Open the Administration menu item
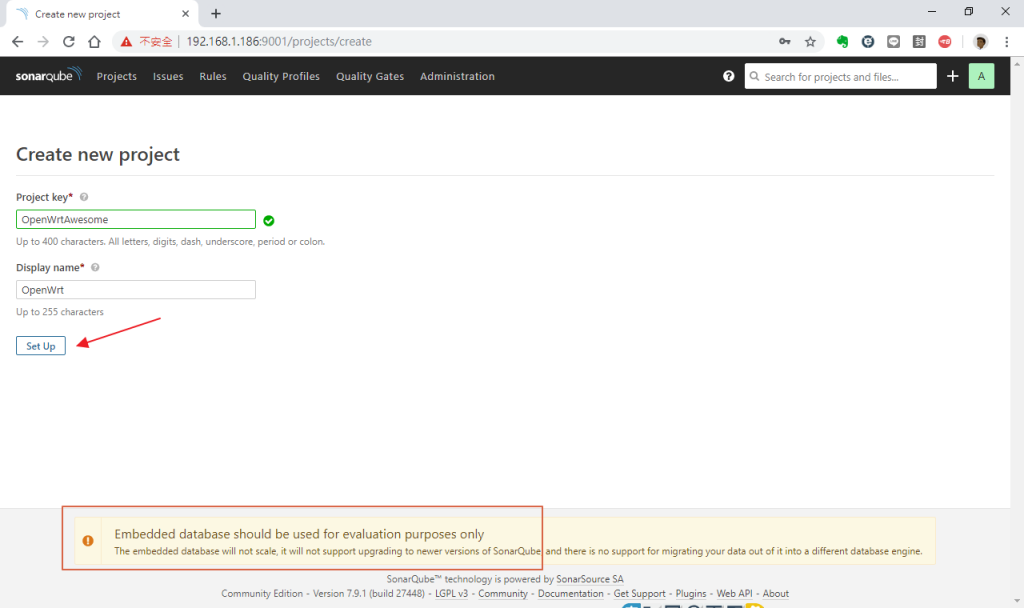The width and height of the screenshot is (1024, 608). pos(457,76)
